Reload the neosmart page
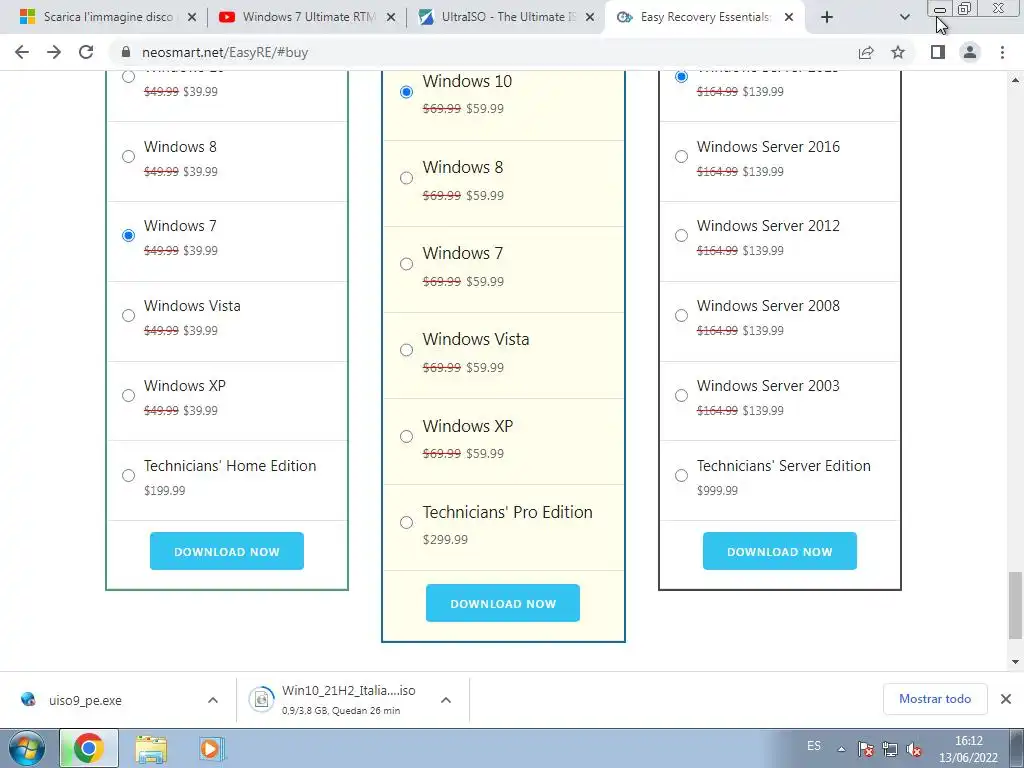1024x768 pixels. point(86,52)
